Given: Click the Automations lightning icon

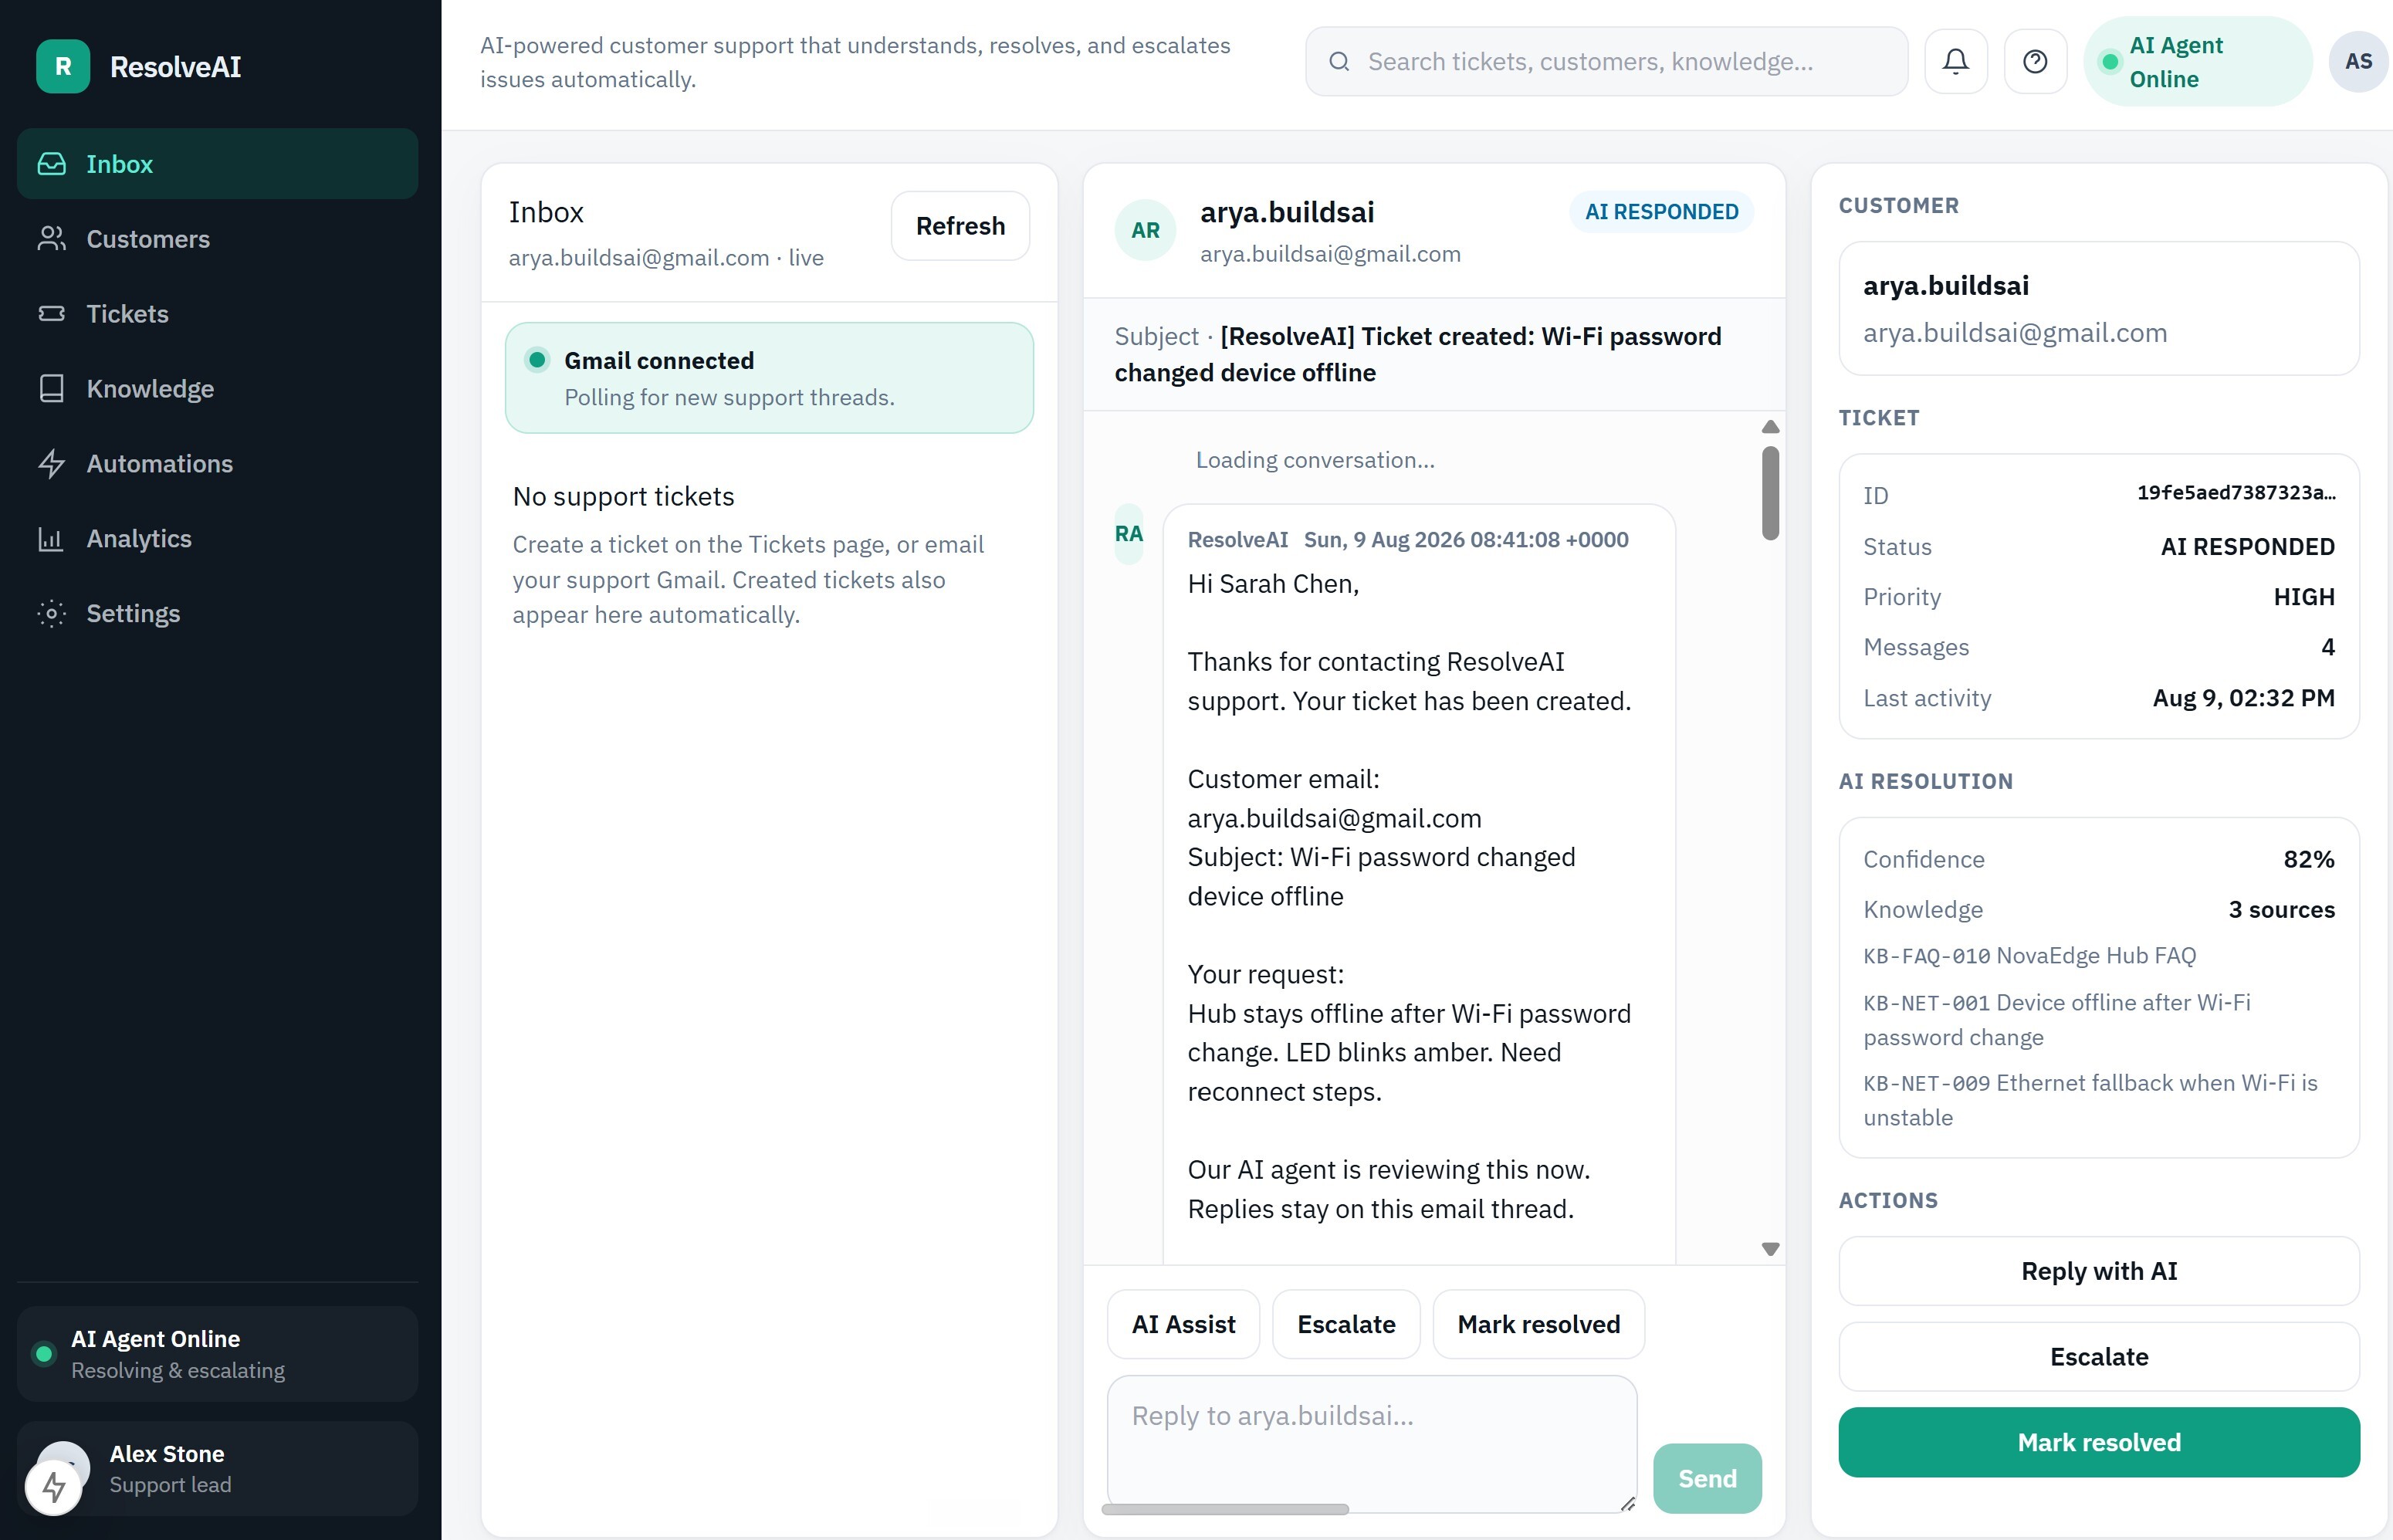Looking at the screenshot, I should tap(51, 463).
